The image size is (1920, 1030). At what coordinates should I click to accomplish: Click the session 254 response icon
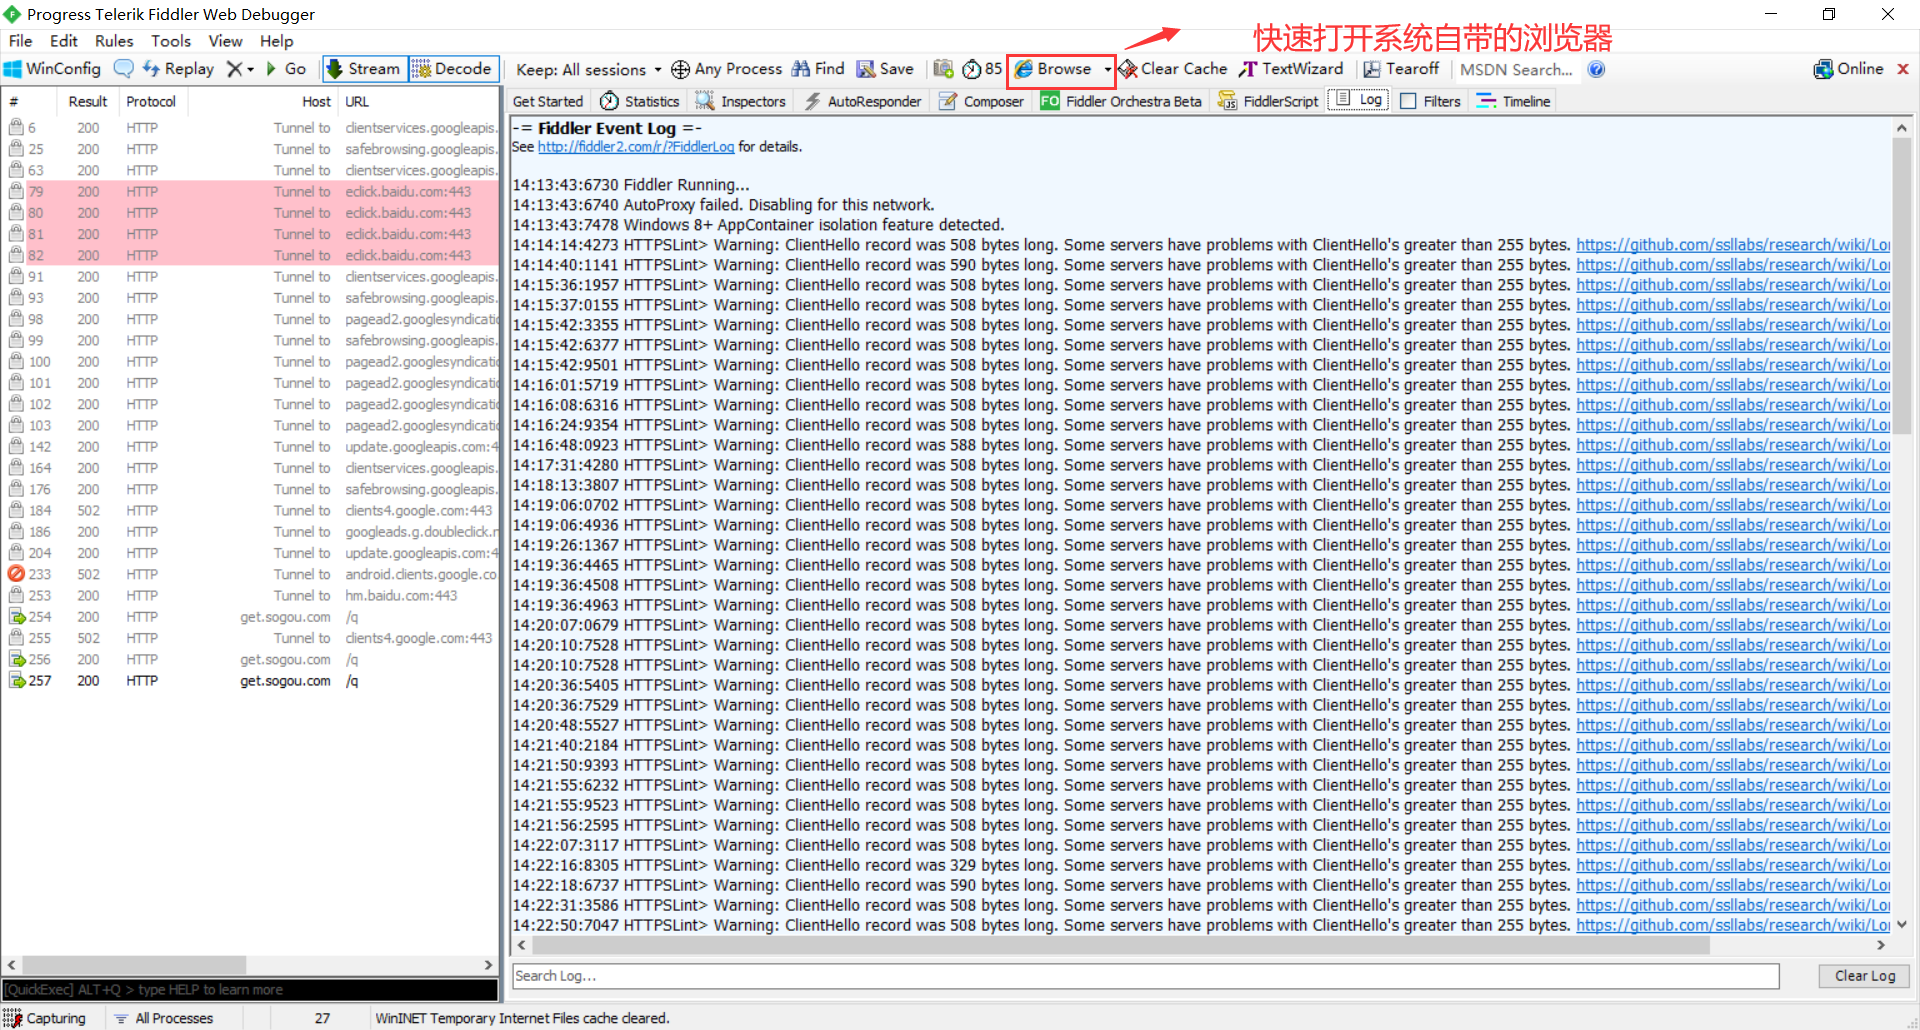(x=17, y=617)
